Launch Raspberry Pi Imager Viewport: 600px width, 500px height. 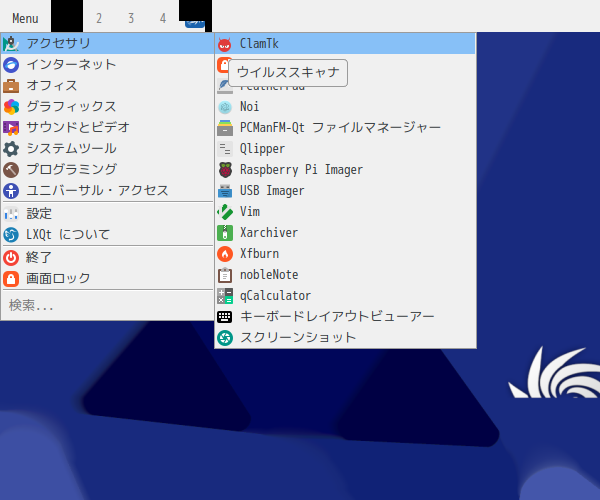pyautogui.click(x=346, y=170)
